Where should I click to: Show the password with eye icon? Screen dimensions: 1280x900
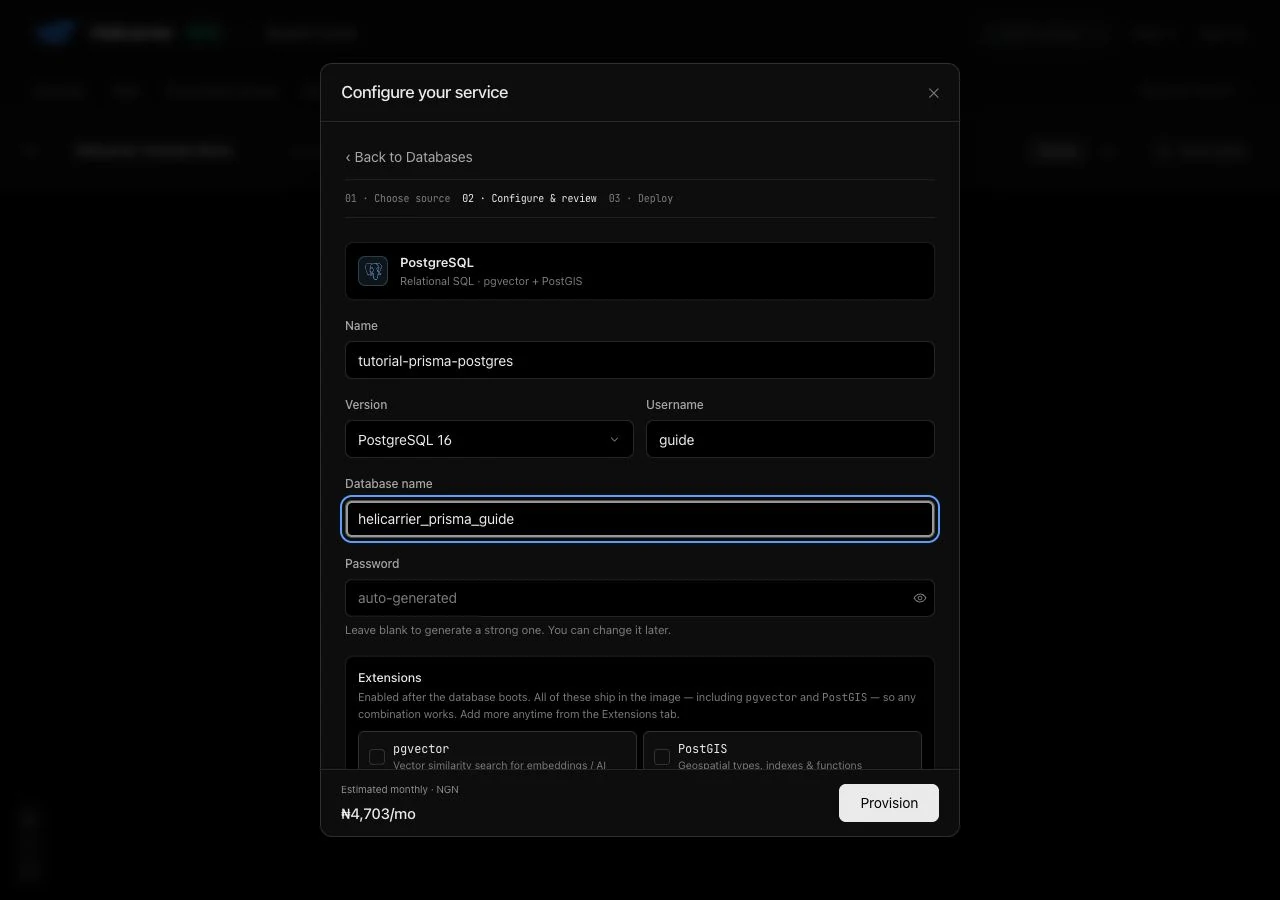click(x=920, y=598)
